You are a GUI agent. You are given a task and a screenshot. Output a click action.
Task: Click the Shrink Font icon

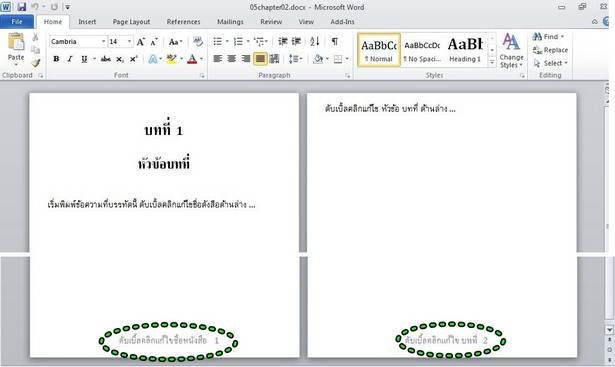tap(154, 42)
